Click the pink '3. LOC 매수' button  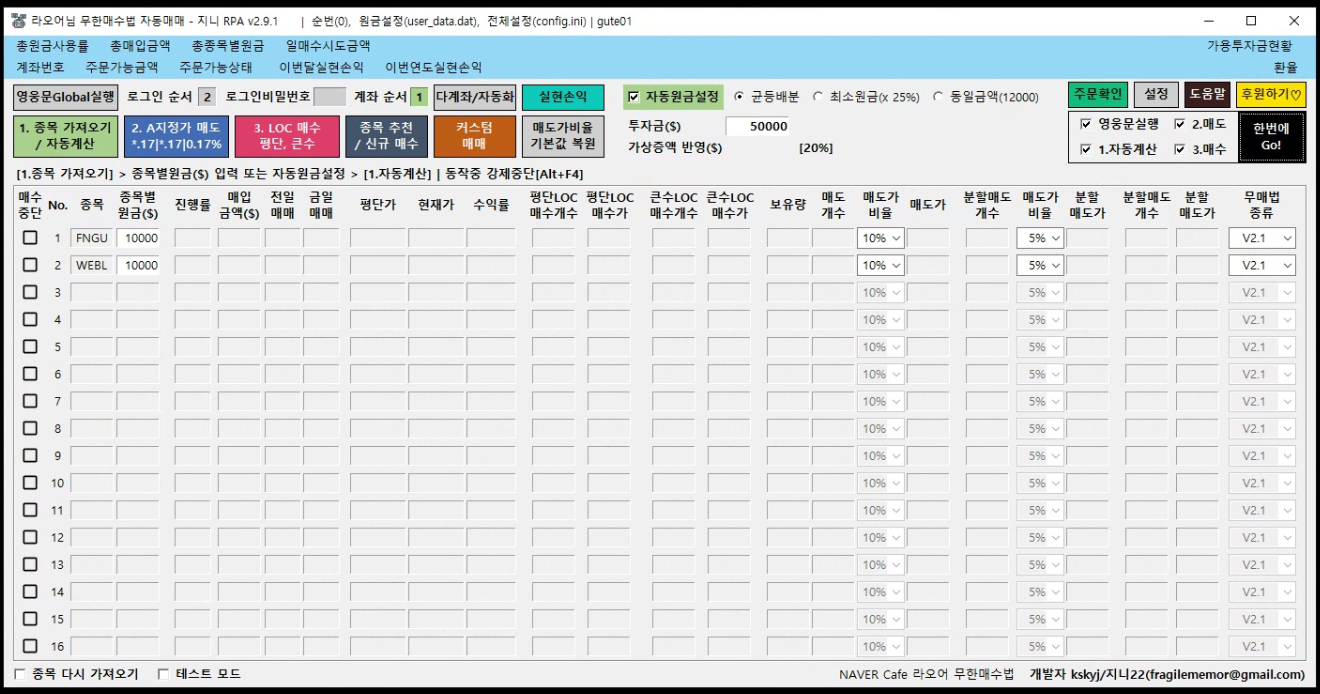pyautogui.click(x=286, y=136)
